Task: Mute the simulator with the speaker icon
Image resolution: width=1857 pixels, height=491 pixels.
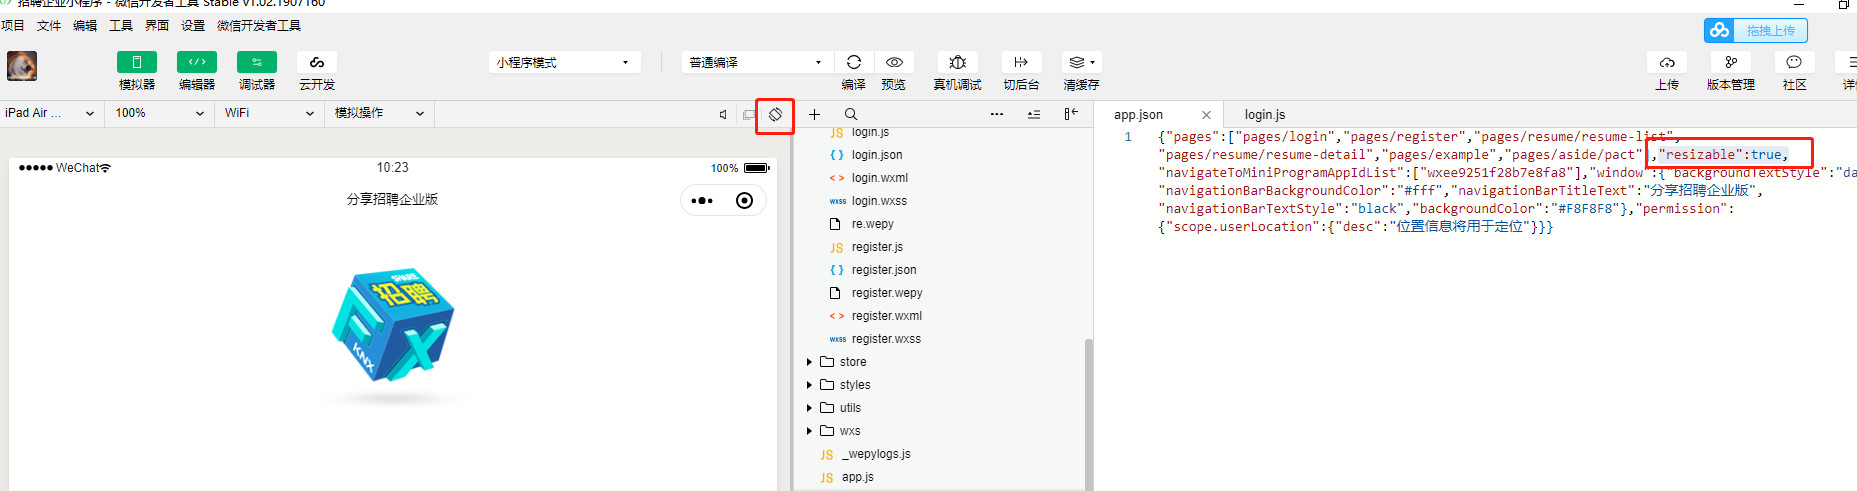Action: [x=723, y=114]
